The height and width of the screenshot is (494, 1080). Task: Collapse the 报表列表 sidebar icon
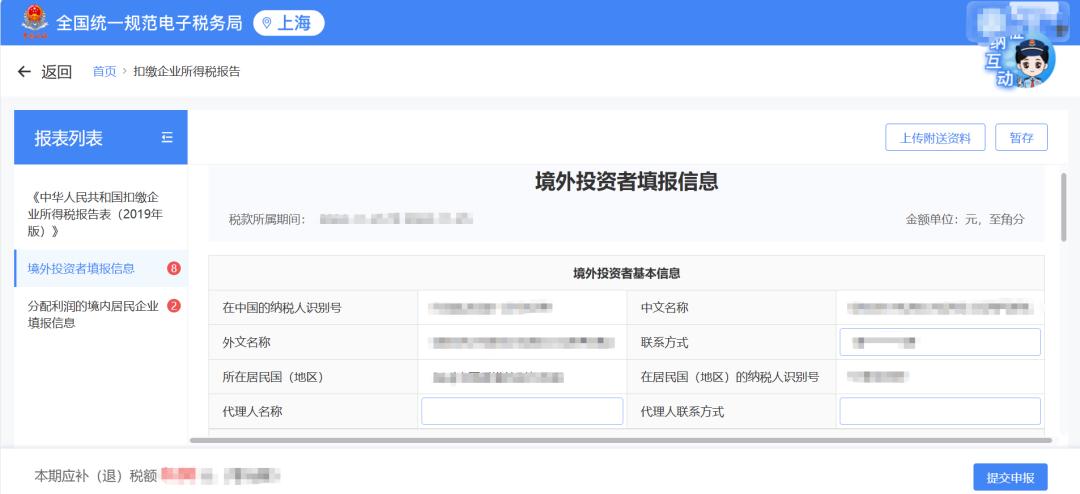[x=167, y=138]
